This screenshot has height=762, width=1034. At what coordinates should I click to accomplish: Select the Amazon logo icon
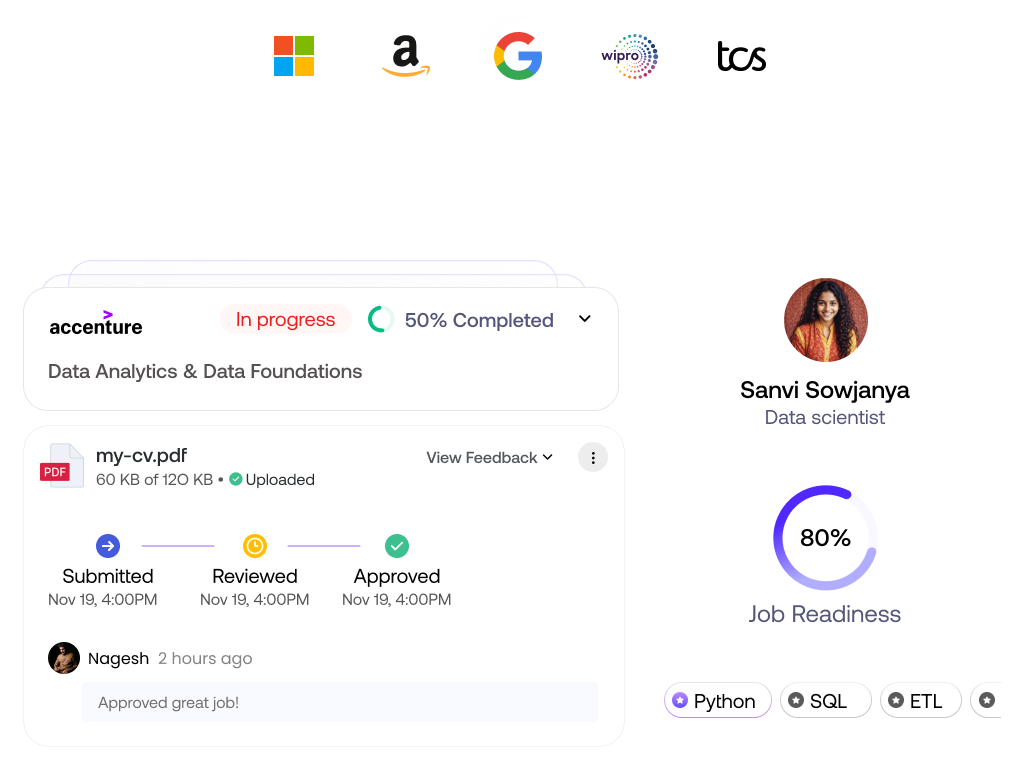coord(406,56)
